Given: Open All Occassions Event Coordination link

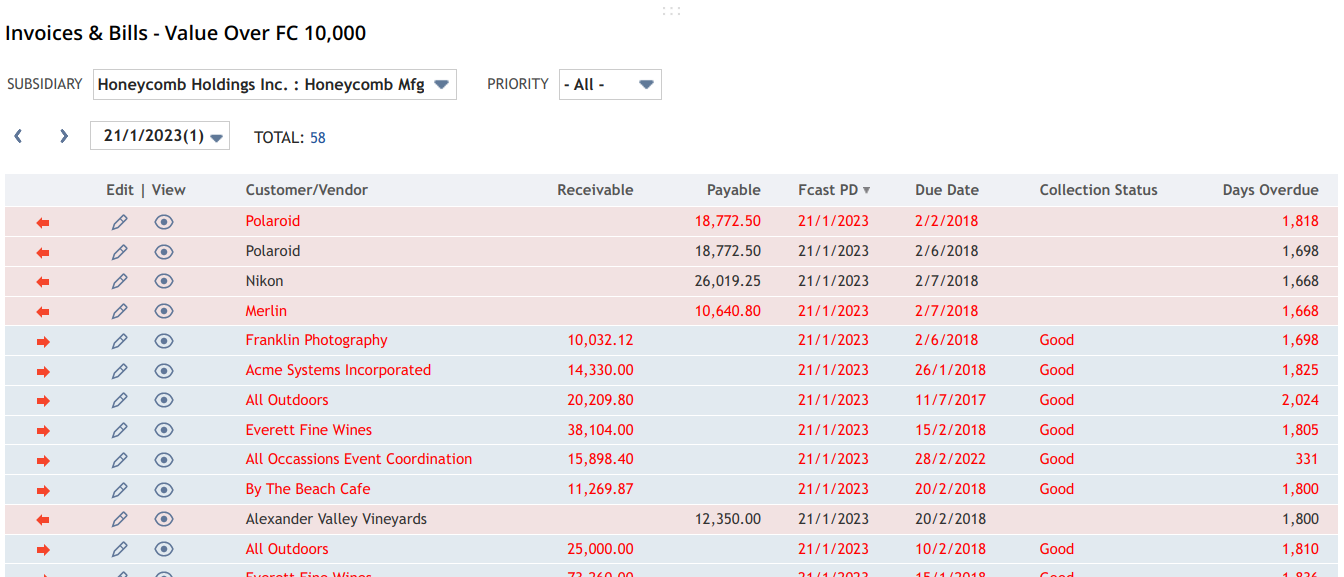Looking at the screenshot, I should tap(359, 459).
